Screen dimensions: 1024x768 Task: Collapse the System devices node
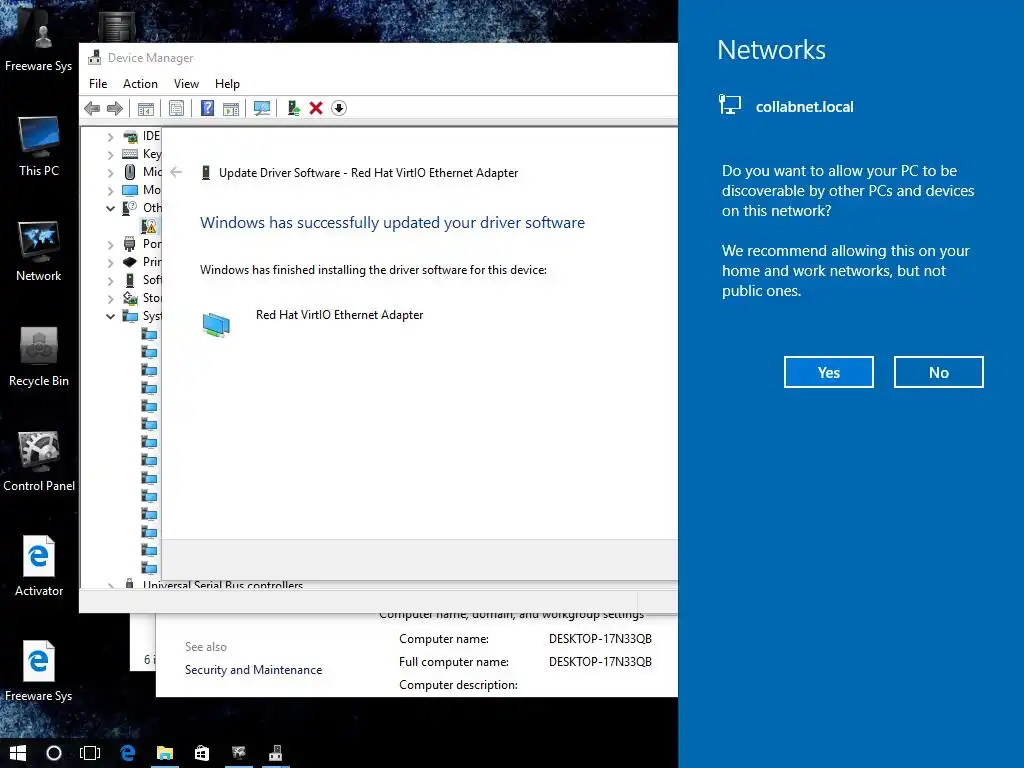(x=110, y=316)
